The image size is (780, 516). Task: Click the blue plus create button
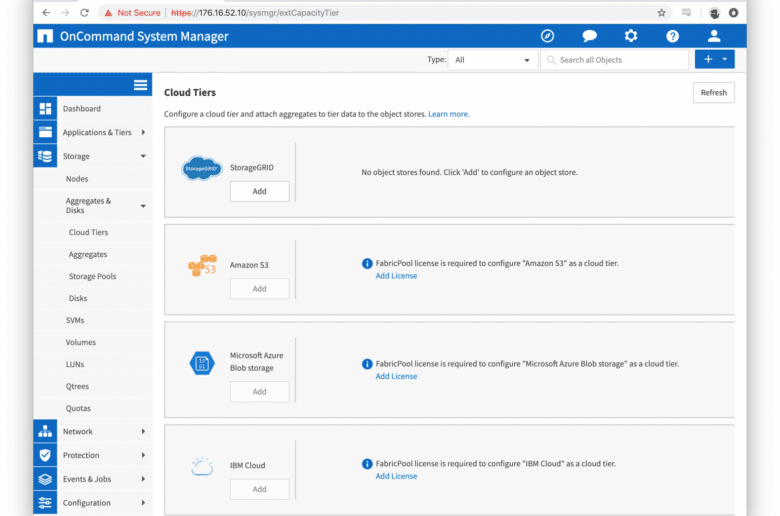(x=707, y=59)
